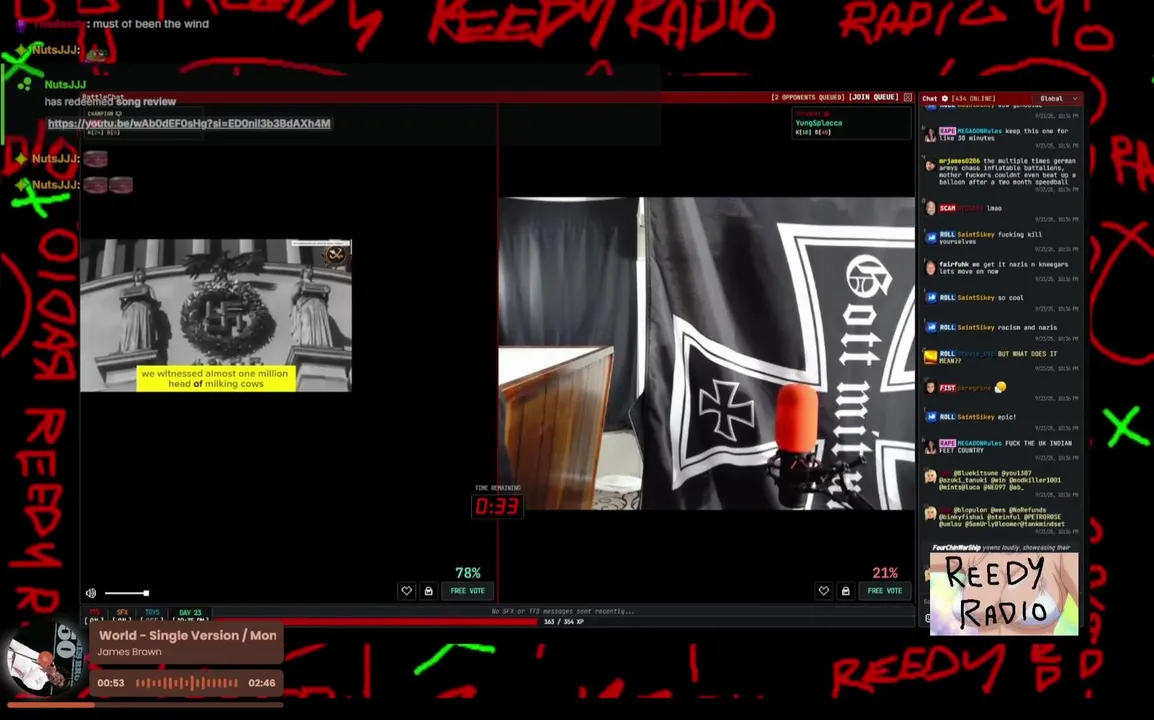Toggle the TOYS setting

click(x=152, y=615)
